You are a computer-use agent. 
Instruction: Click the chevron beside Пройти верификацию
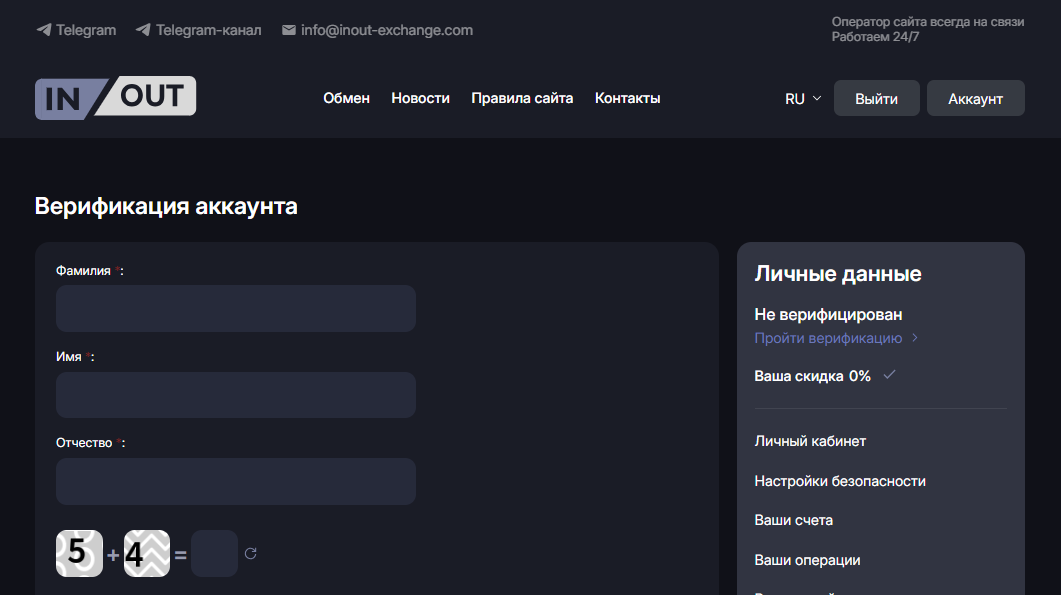pos(915,338)
